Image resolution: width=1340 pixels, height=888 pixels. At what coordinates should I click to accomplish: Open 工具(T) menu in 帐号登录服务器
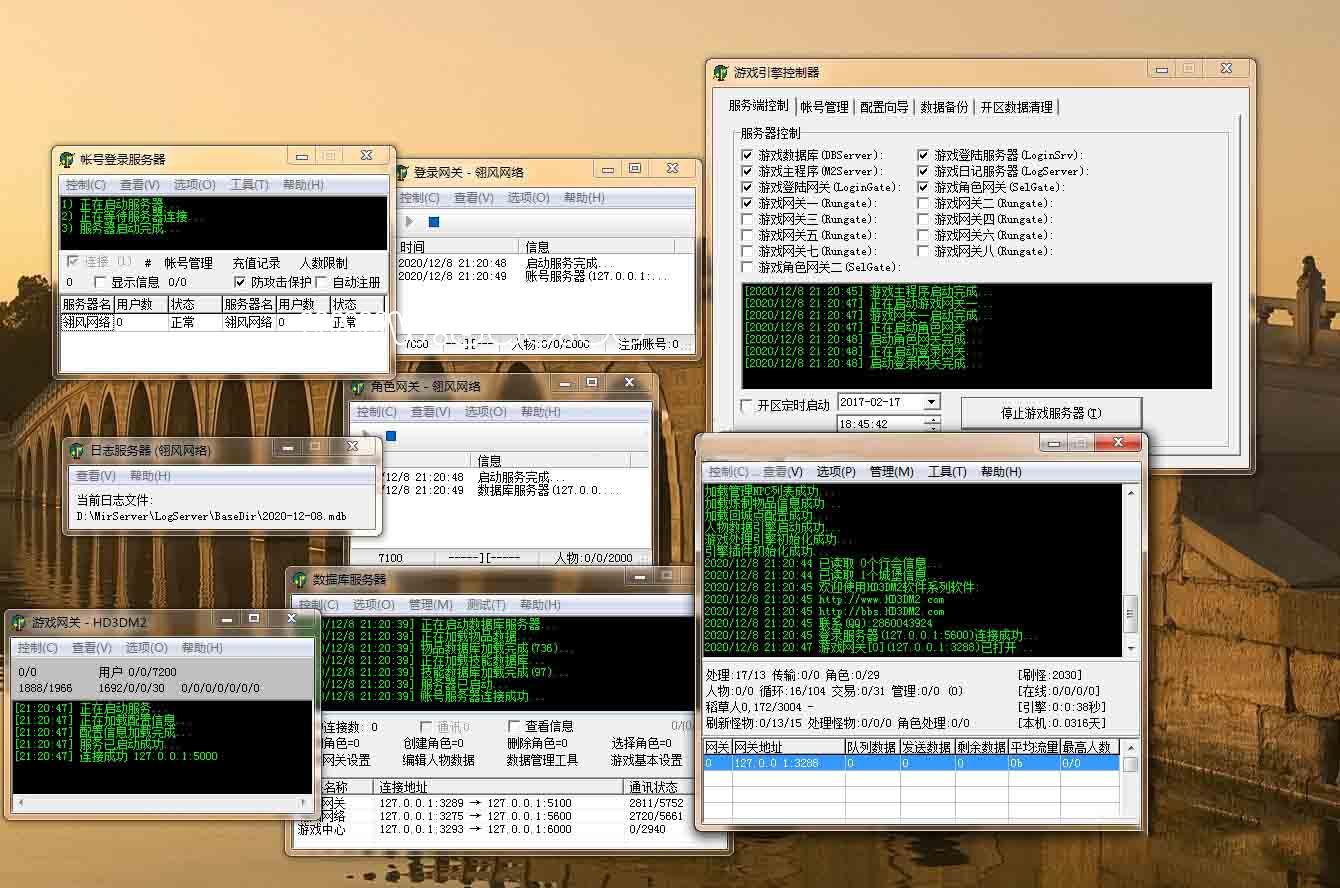249,185
